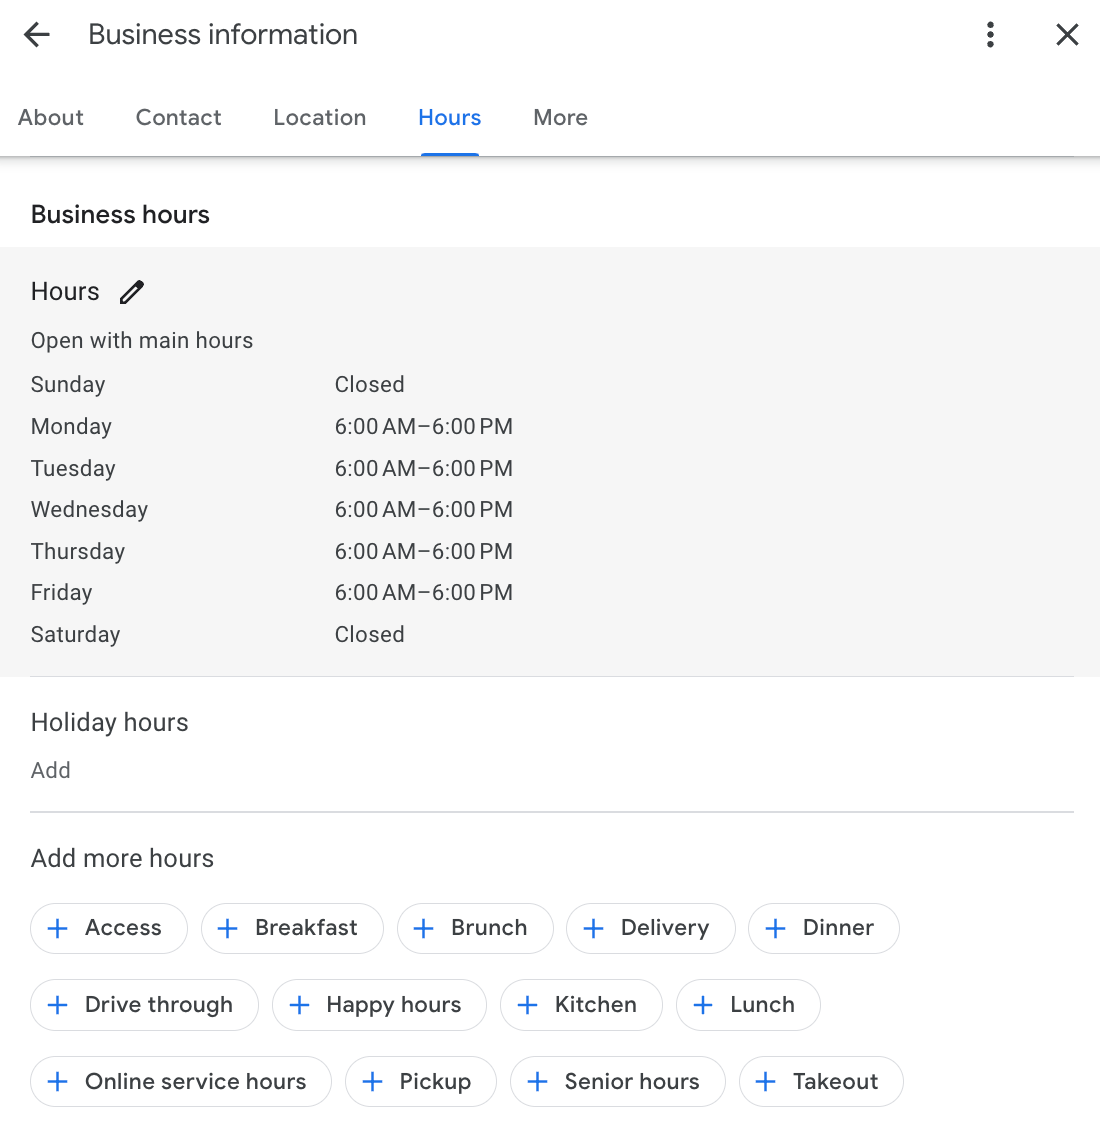Close the Business information panel
This screenshot has height=1142, width=1100.
pos(1067,35)
